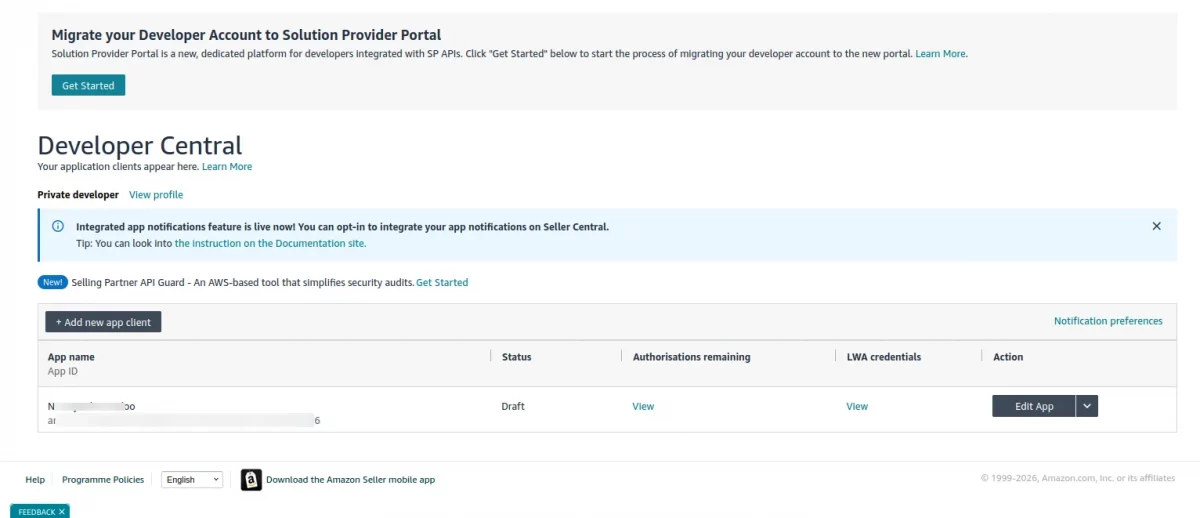Click the Action column header

tap(1008, 357)
